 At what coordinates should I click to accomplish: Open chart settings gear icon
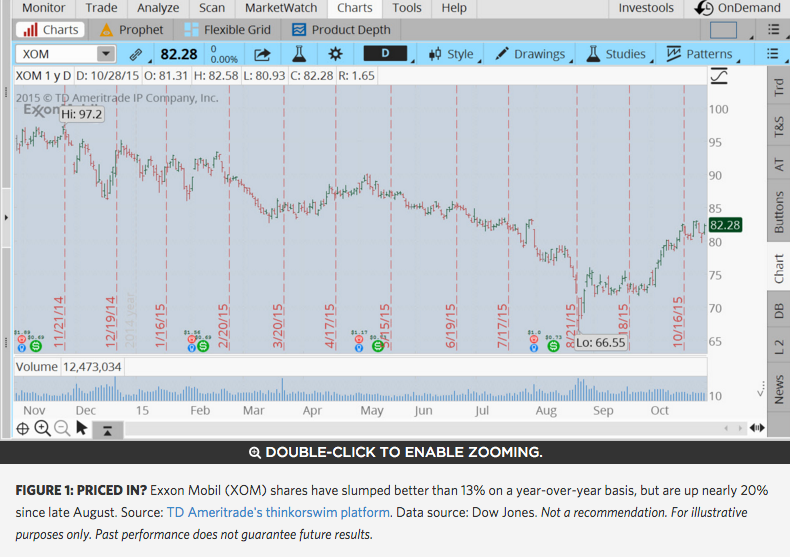pyautogui.click(x=335, y=53)
